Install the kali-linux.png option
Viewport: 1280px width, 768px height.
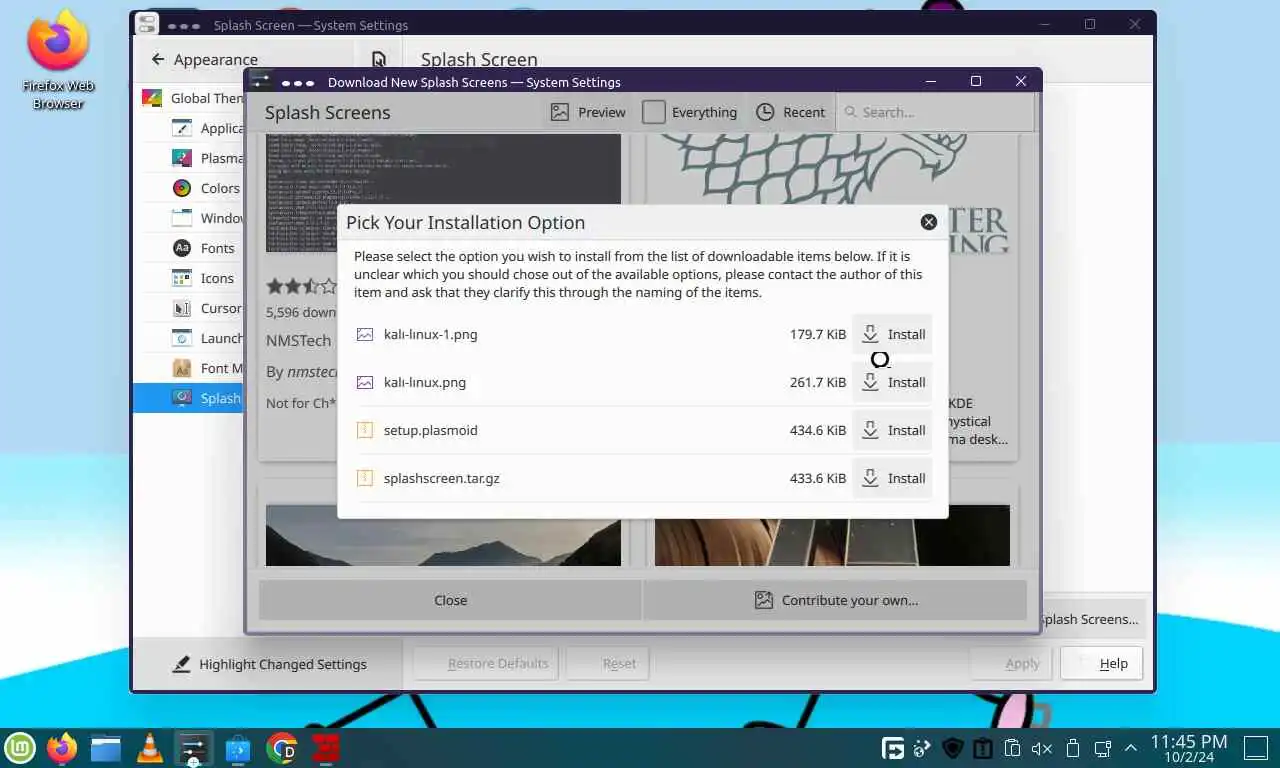[893, 382]
